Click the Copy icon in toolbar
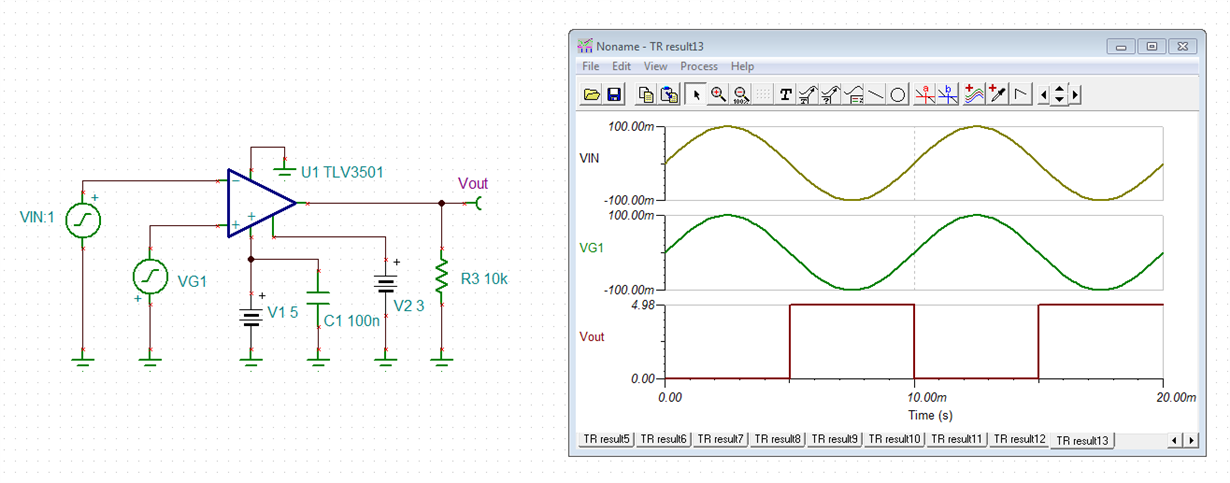Screen dimensions: 1230x483 click(x=647, y=95)
